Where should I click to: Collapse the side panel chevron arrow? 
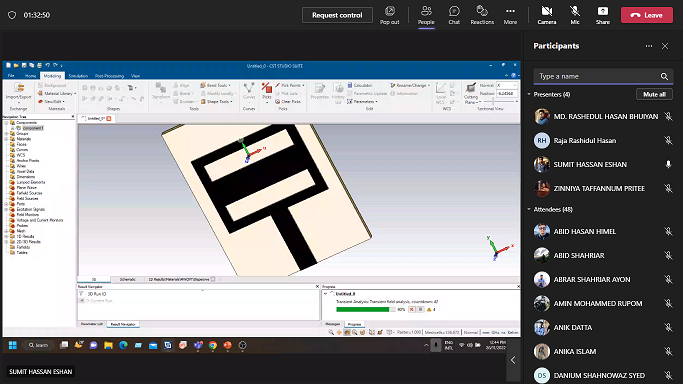[513, 360]
